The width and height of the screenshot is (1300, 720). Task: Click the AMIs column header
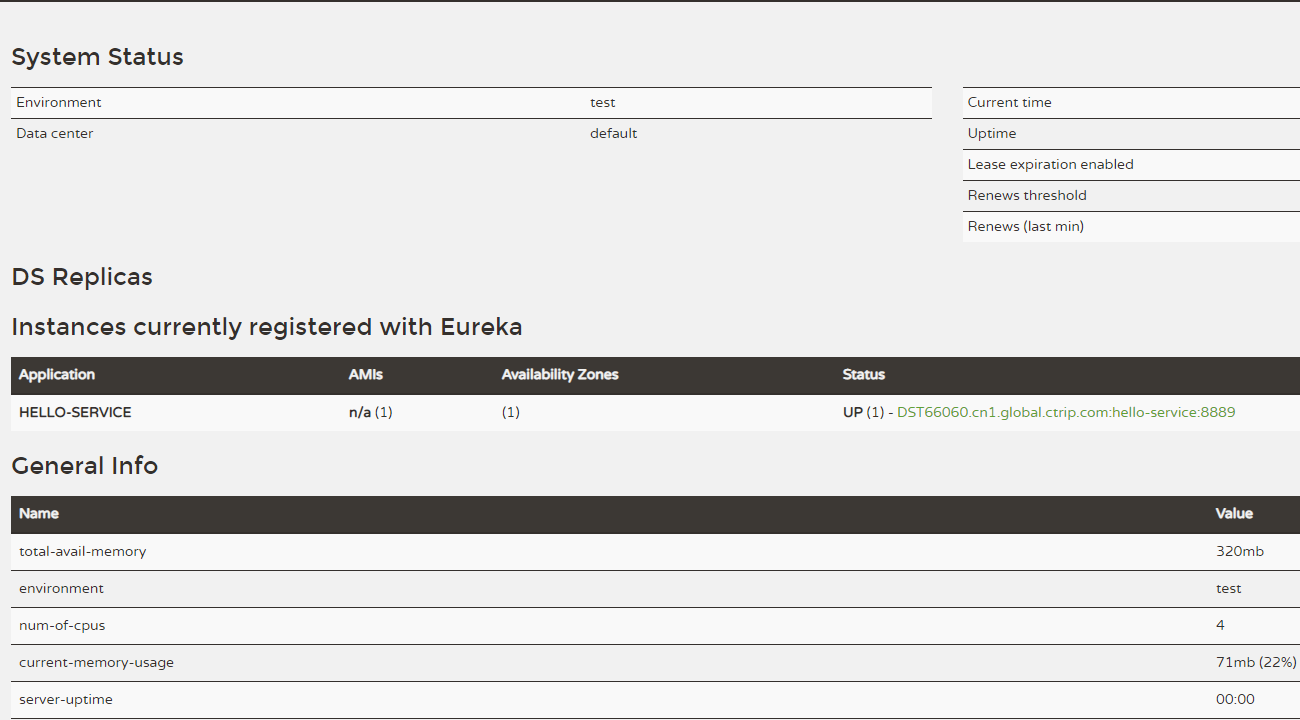pyautogui.click(x=366, y=374)
